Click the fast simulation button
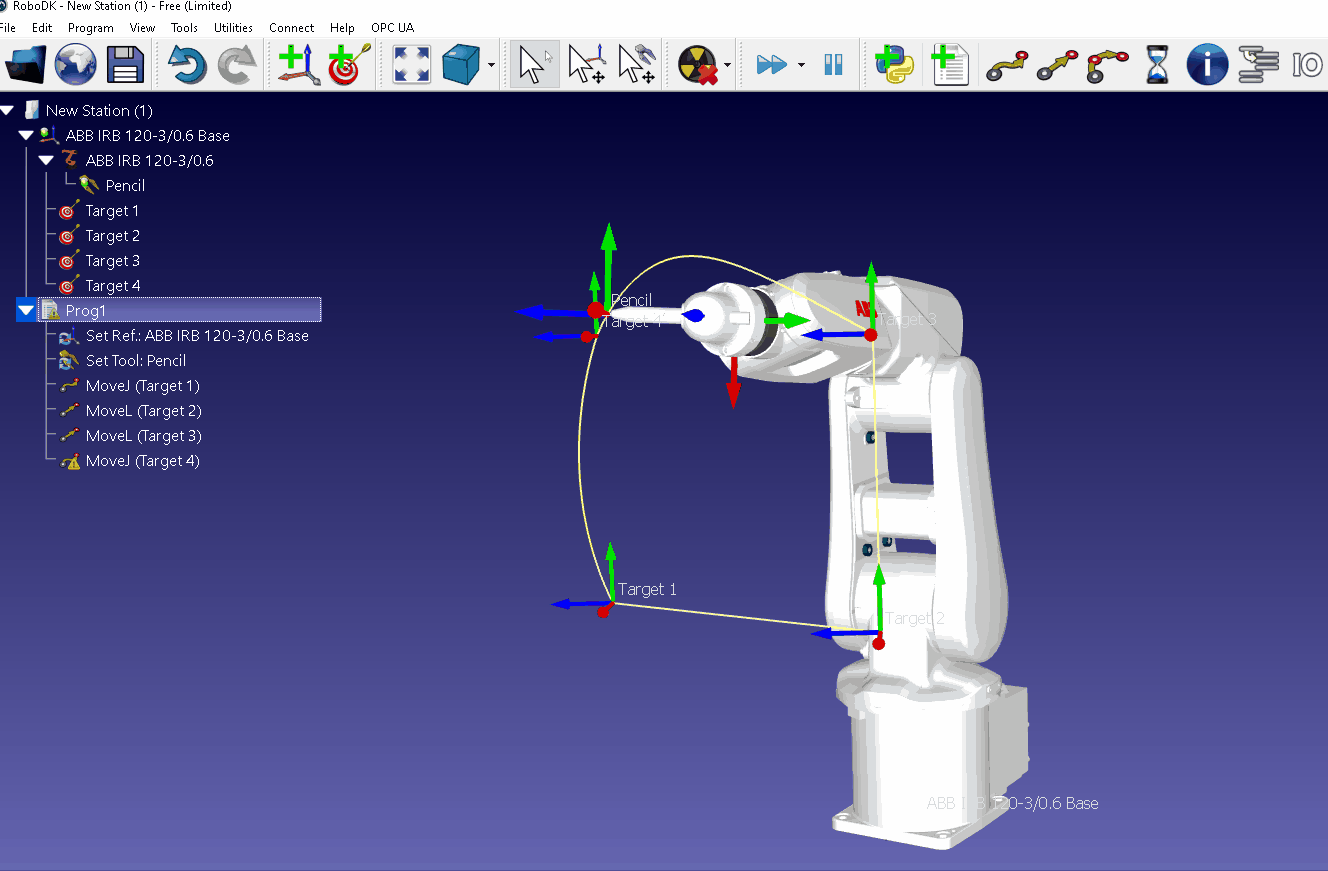Viewport: 1328px width, 871px height. (771, 65)
